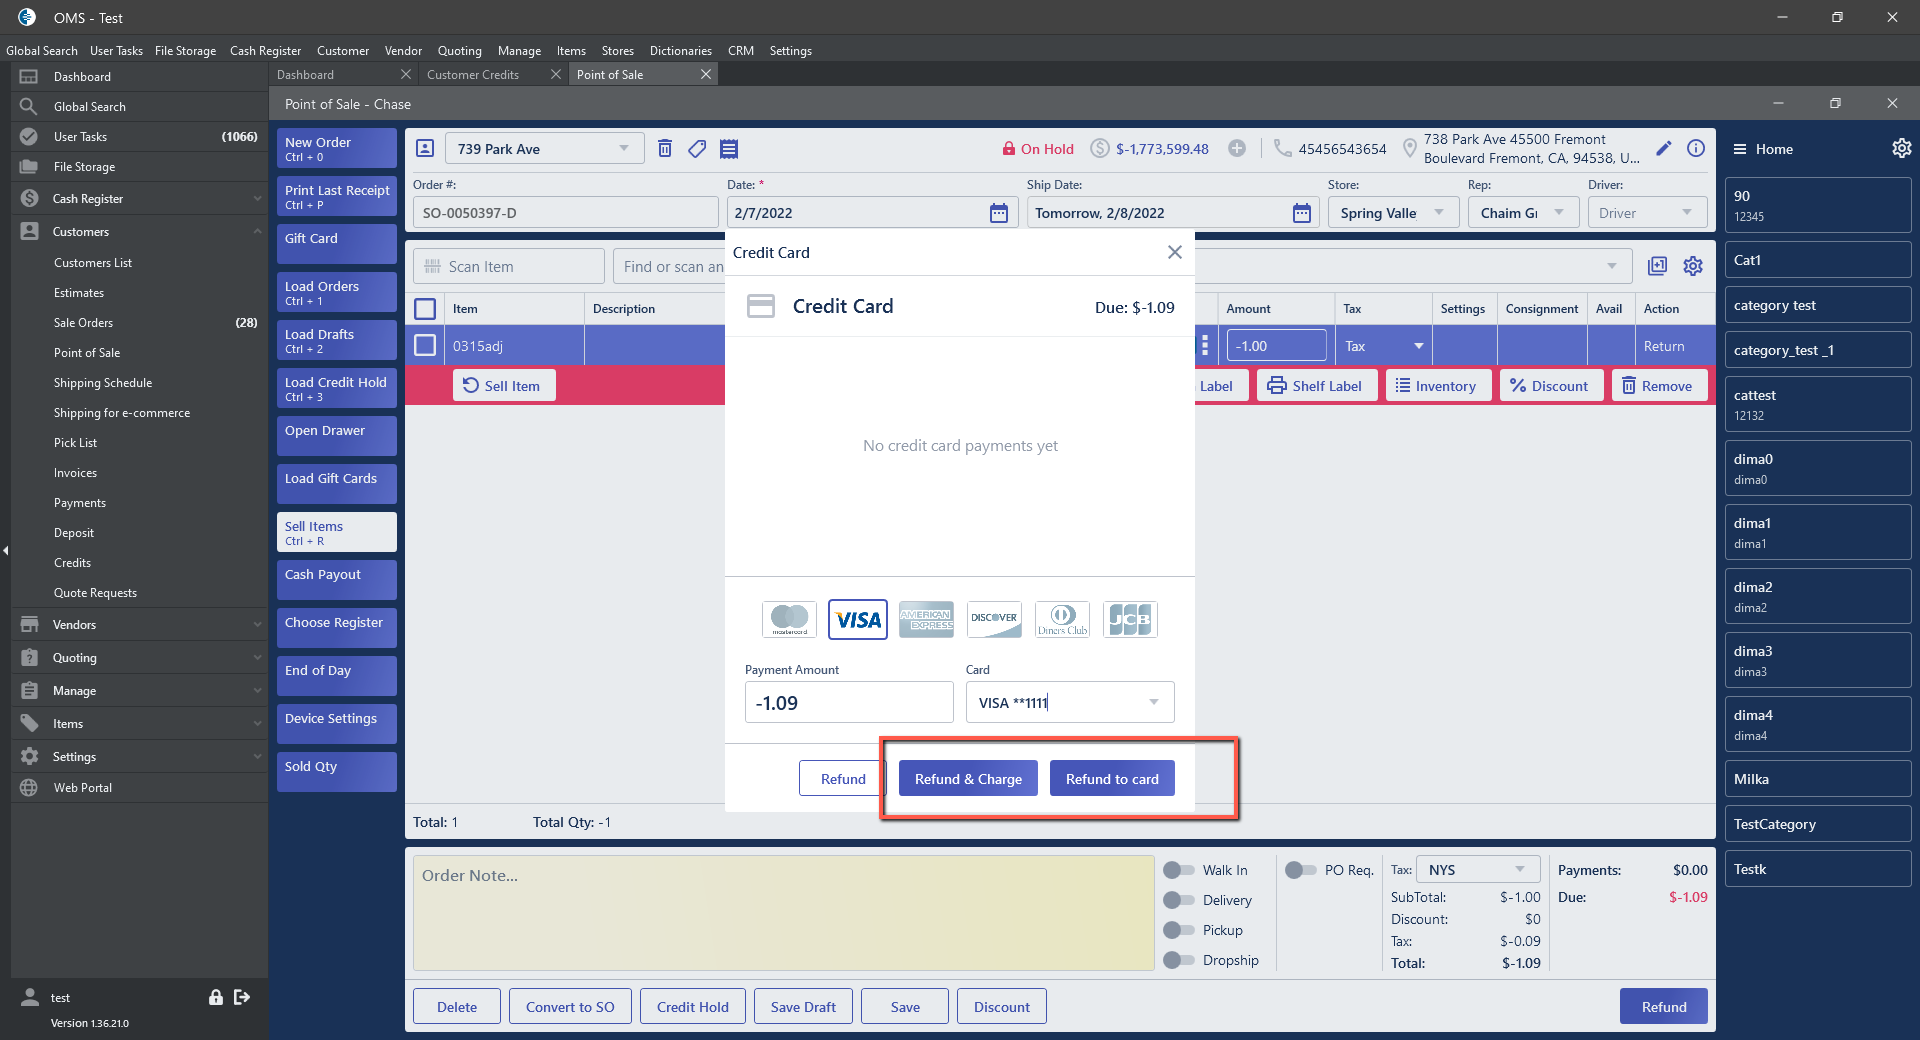Open the Rep dropdown
Image resolution: width=1920 pixels, height=1040 pixels.
pos(1523,213)
